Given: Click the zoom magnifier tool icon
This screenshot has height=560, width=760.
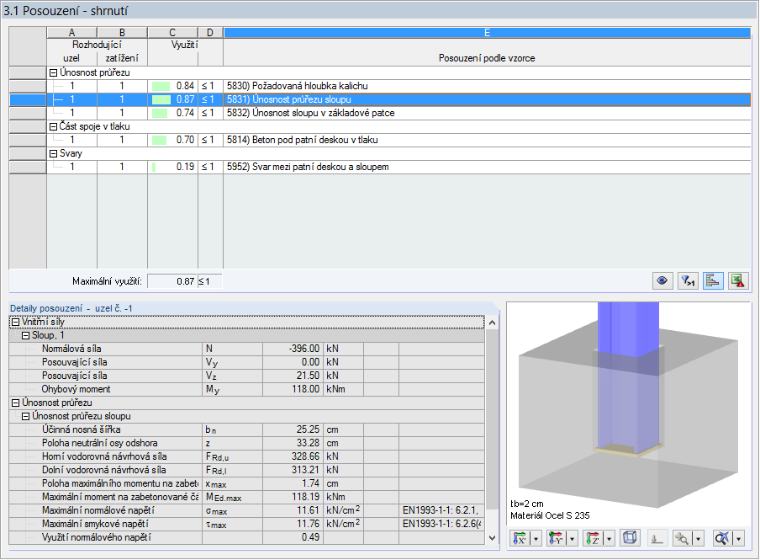Looking at the screenshot, I should tap(682, 538).
